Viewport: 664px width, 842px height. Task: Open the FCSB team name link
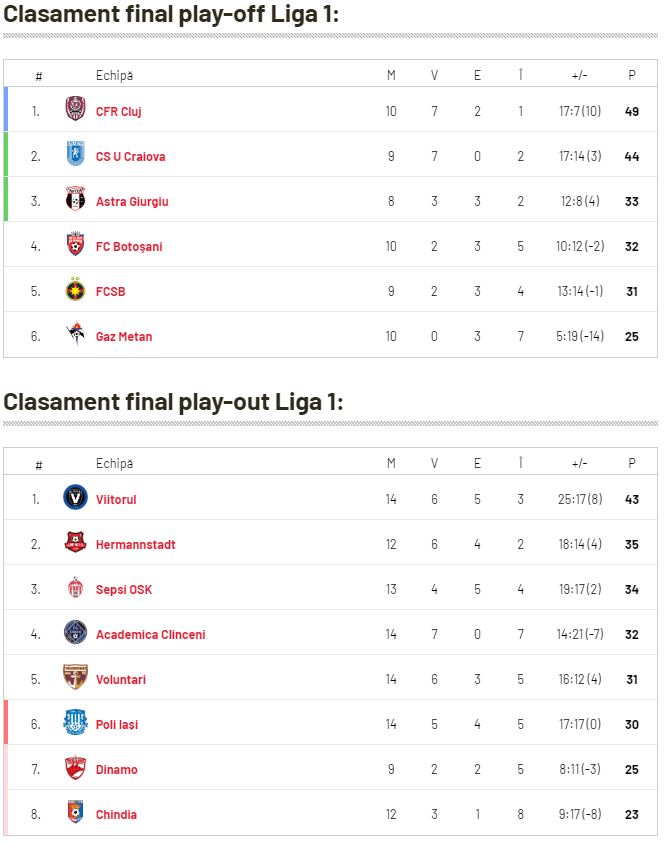pos(111,292)
